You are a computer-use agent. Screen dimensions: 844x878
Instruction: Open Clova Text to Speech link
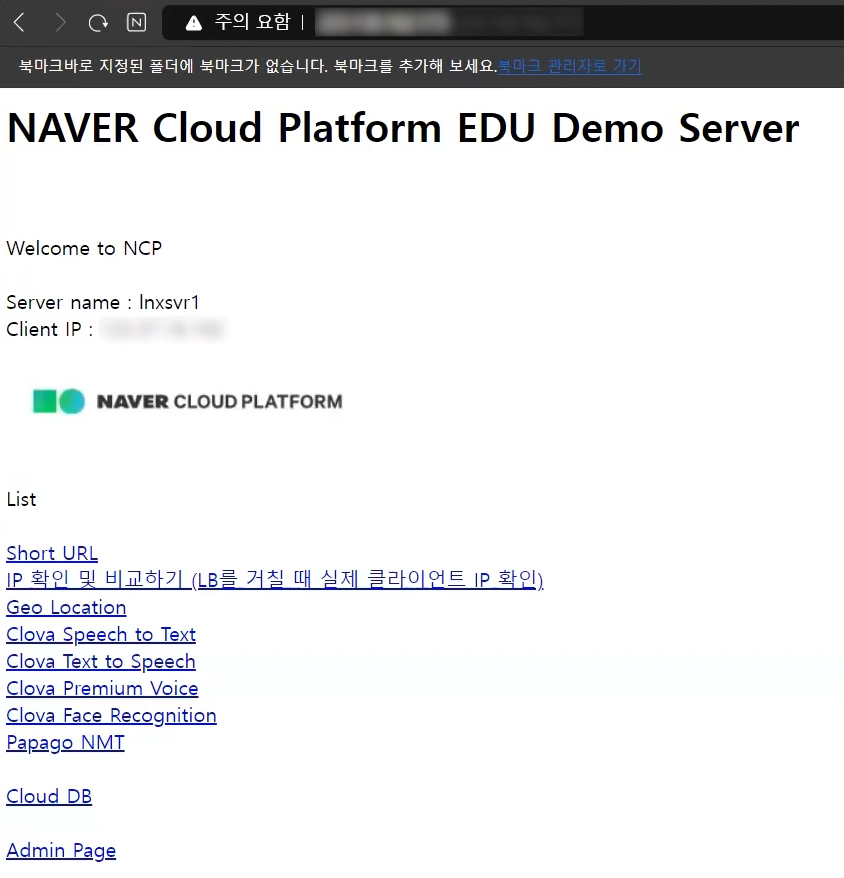tap(101, 661)
